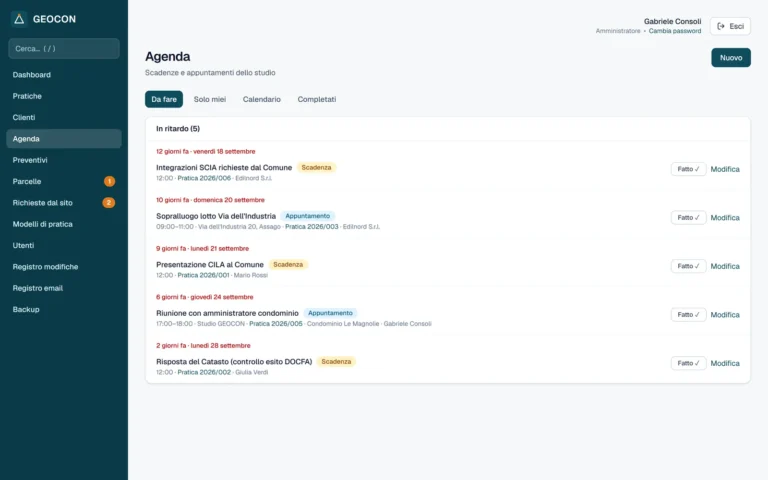Image resolution: width=768 pixels, height=480 pixels.
Task: Open the Utenti page
Action: tap(64, 245)
